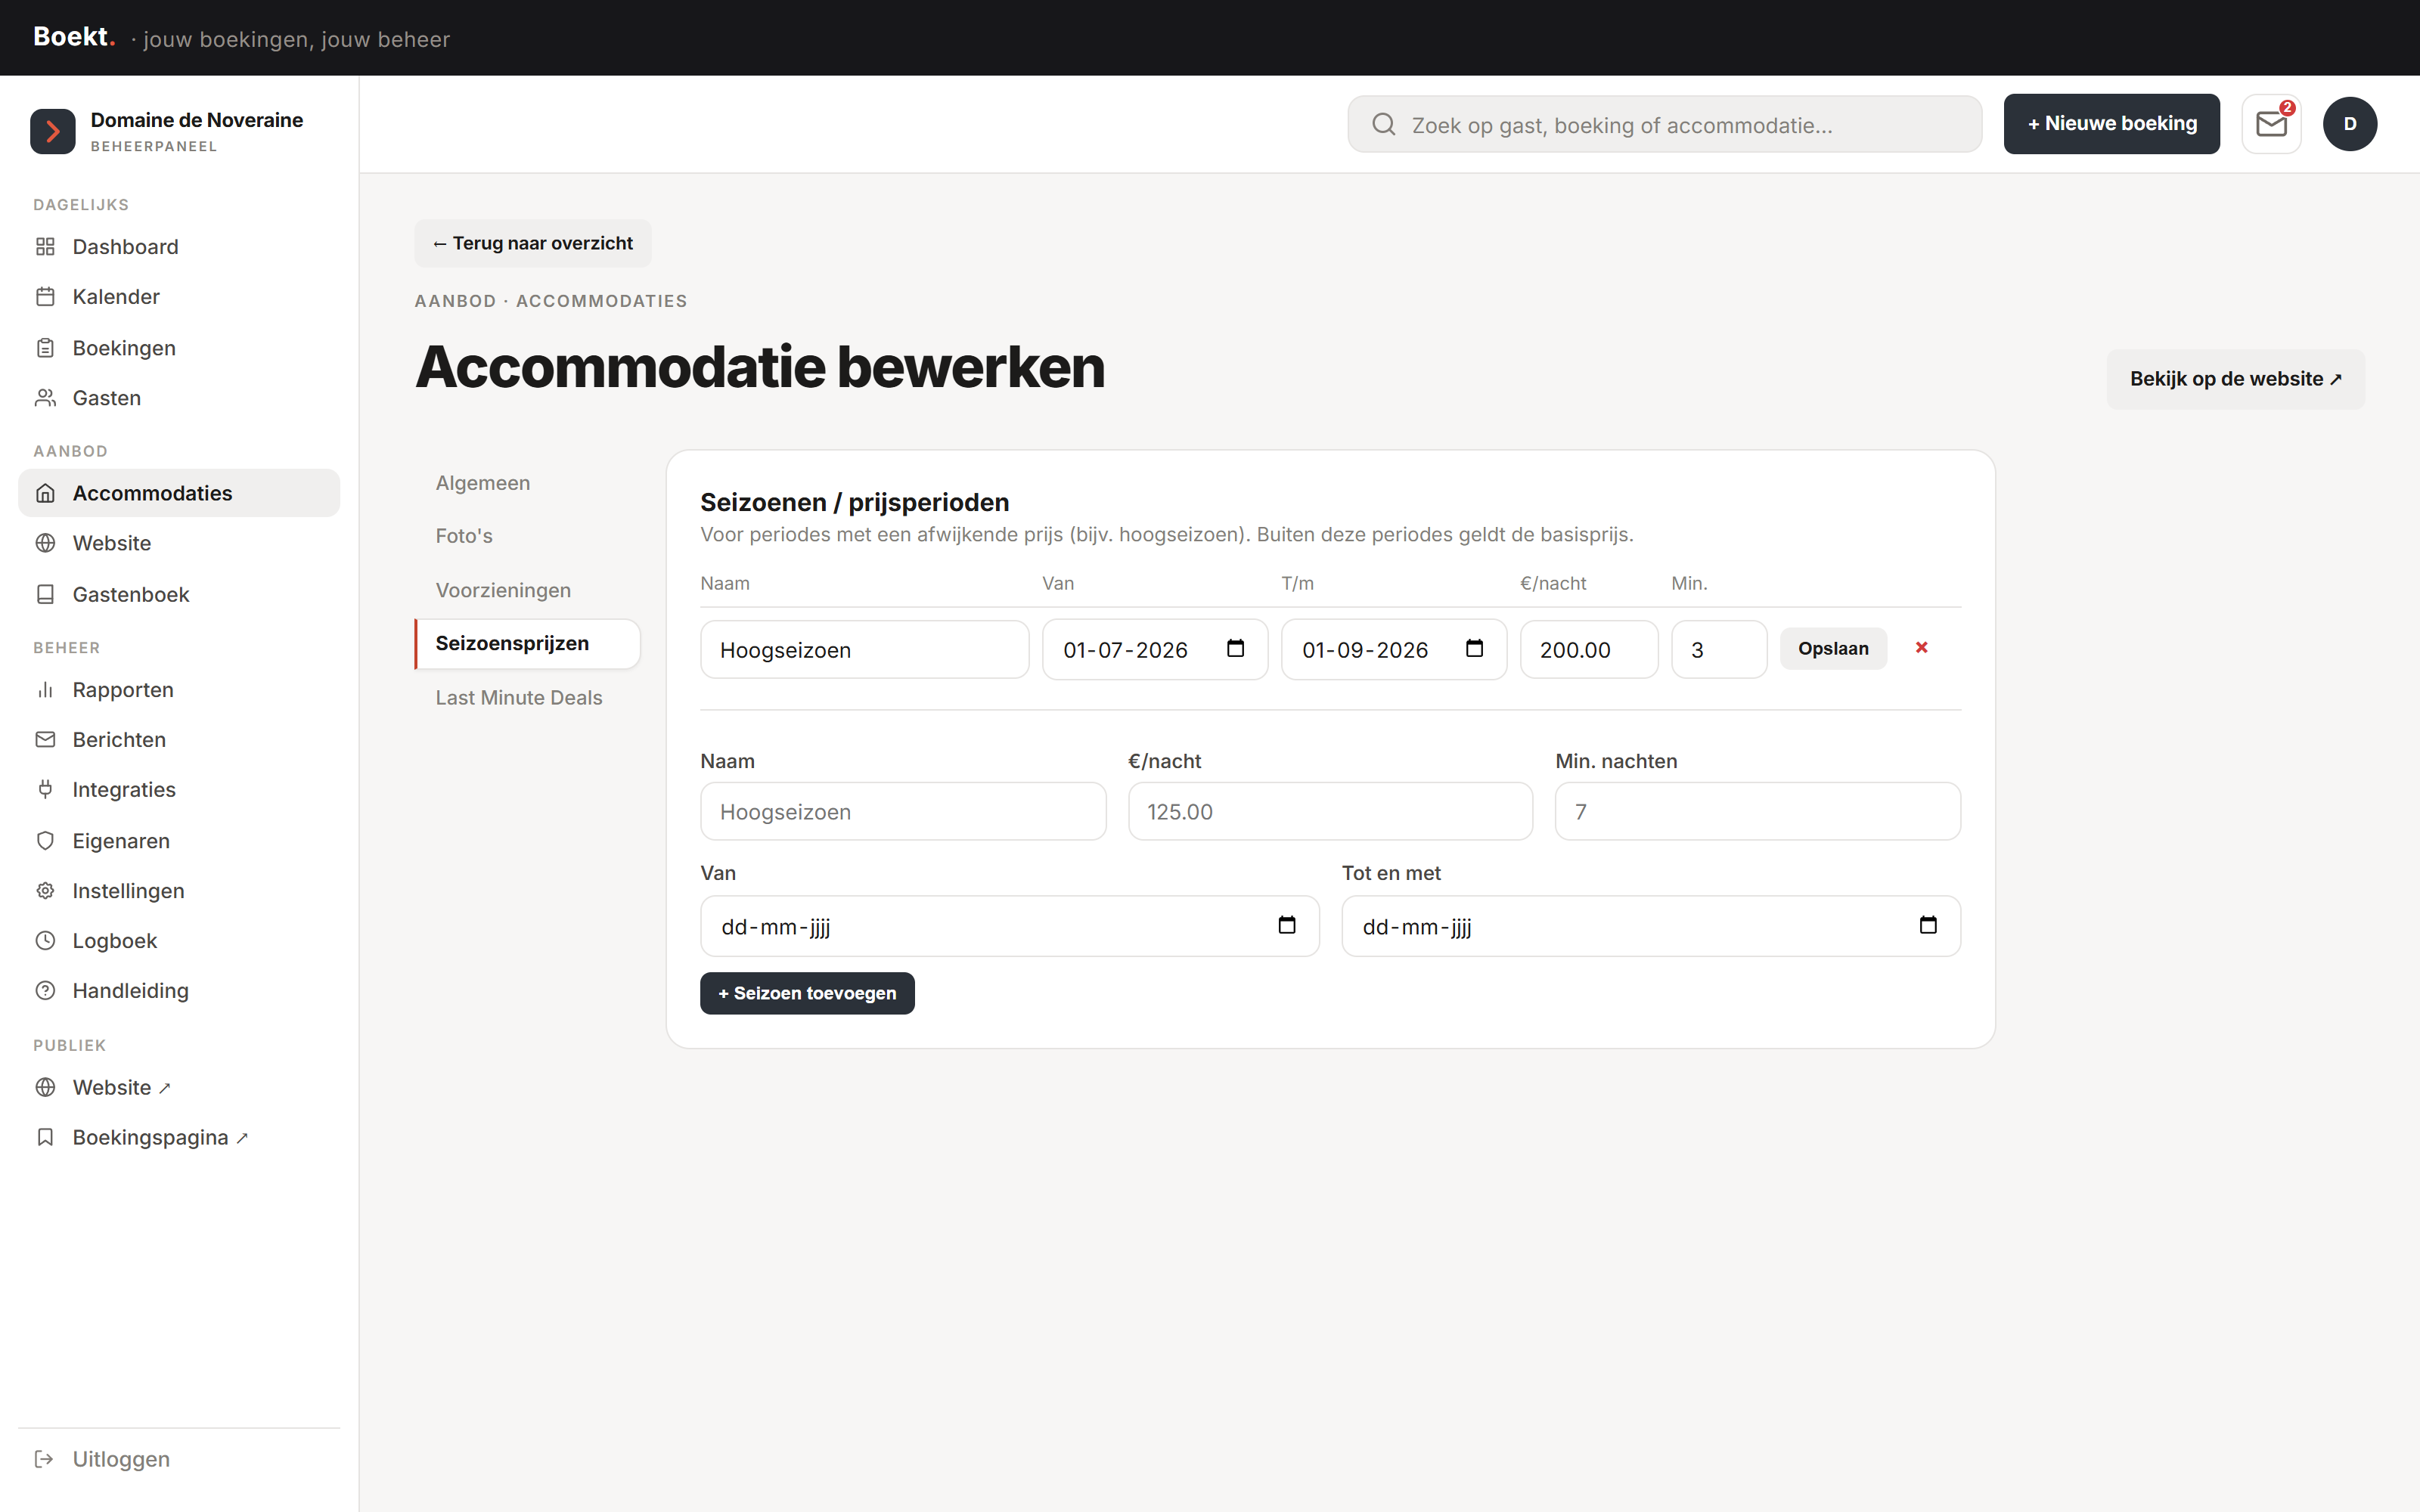Click the Nieuwe boeking button
The width and height of the screenshot is (2420, 1512).
pos(2111,124)
